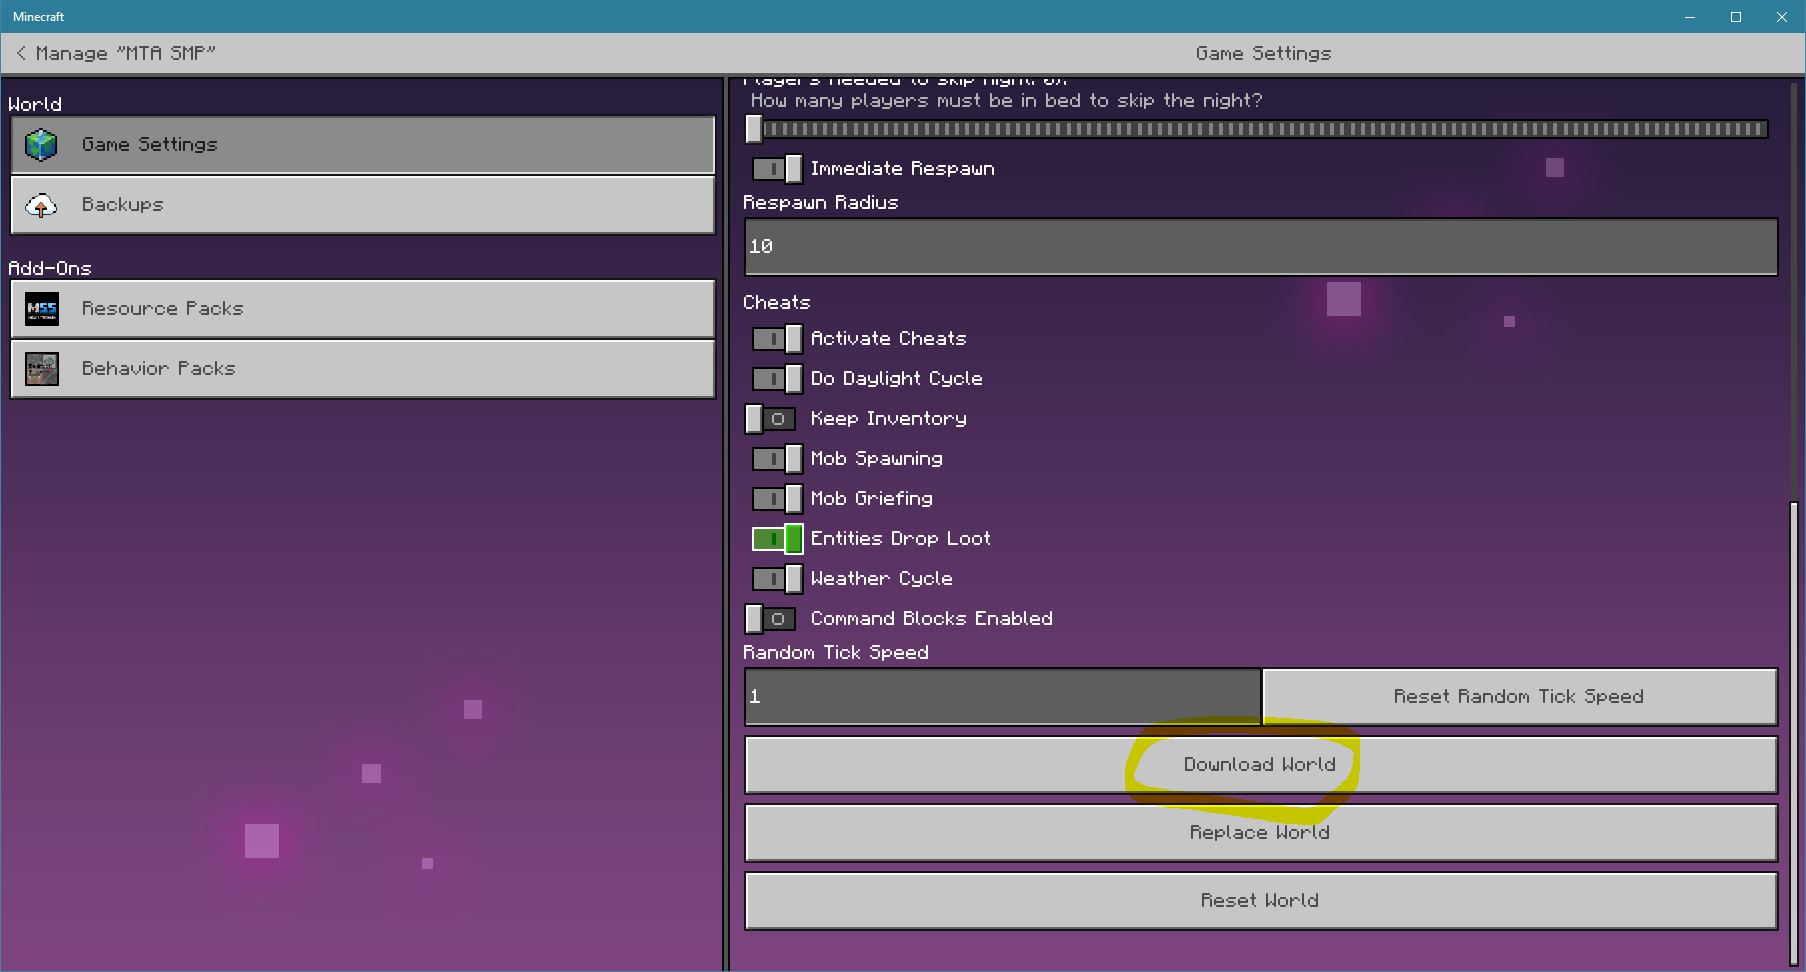Image resolution: width=1806 pixels, height=972 pixels.
Task: Open the Resource Packs section
Action: coord(363,309)
